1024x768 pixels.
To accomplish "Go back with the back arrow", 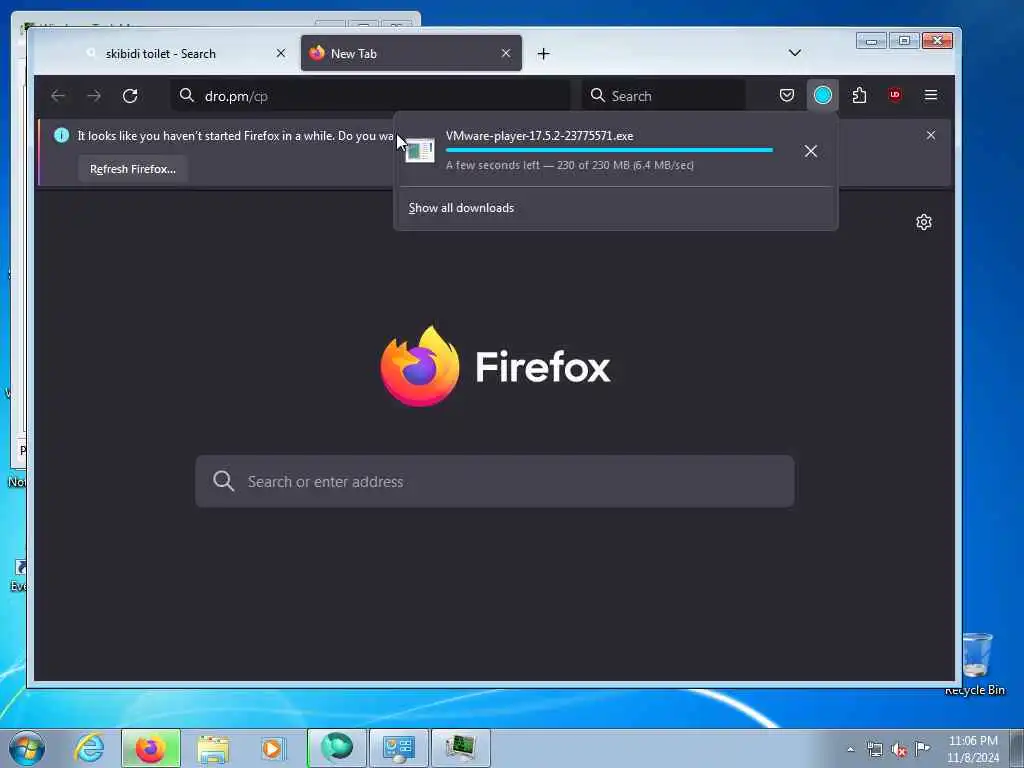I will point(58,96).
